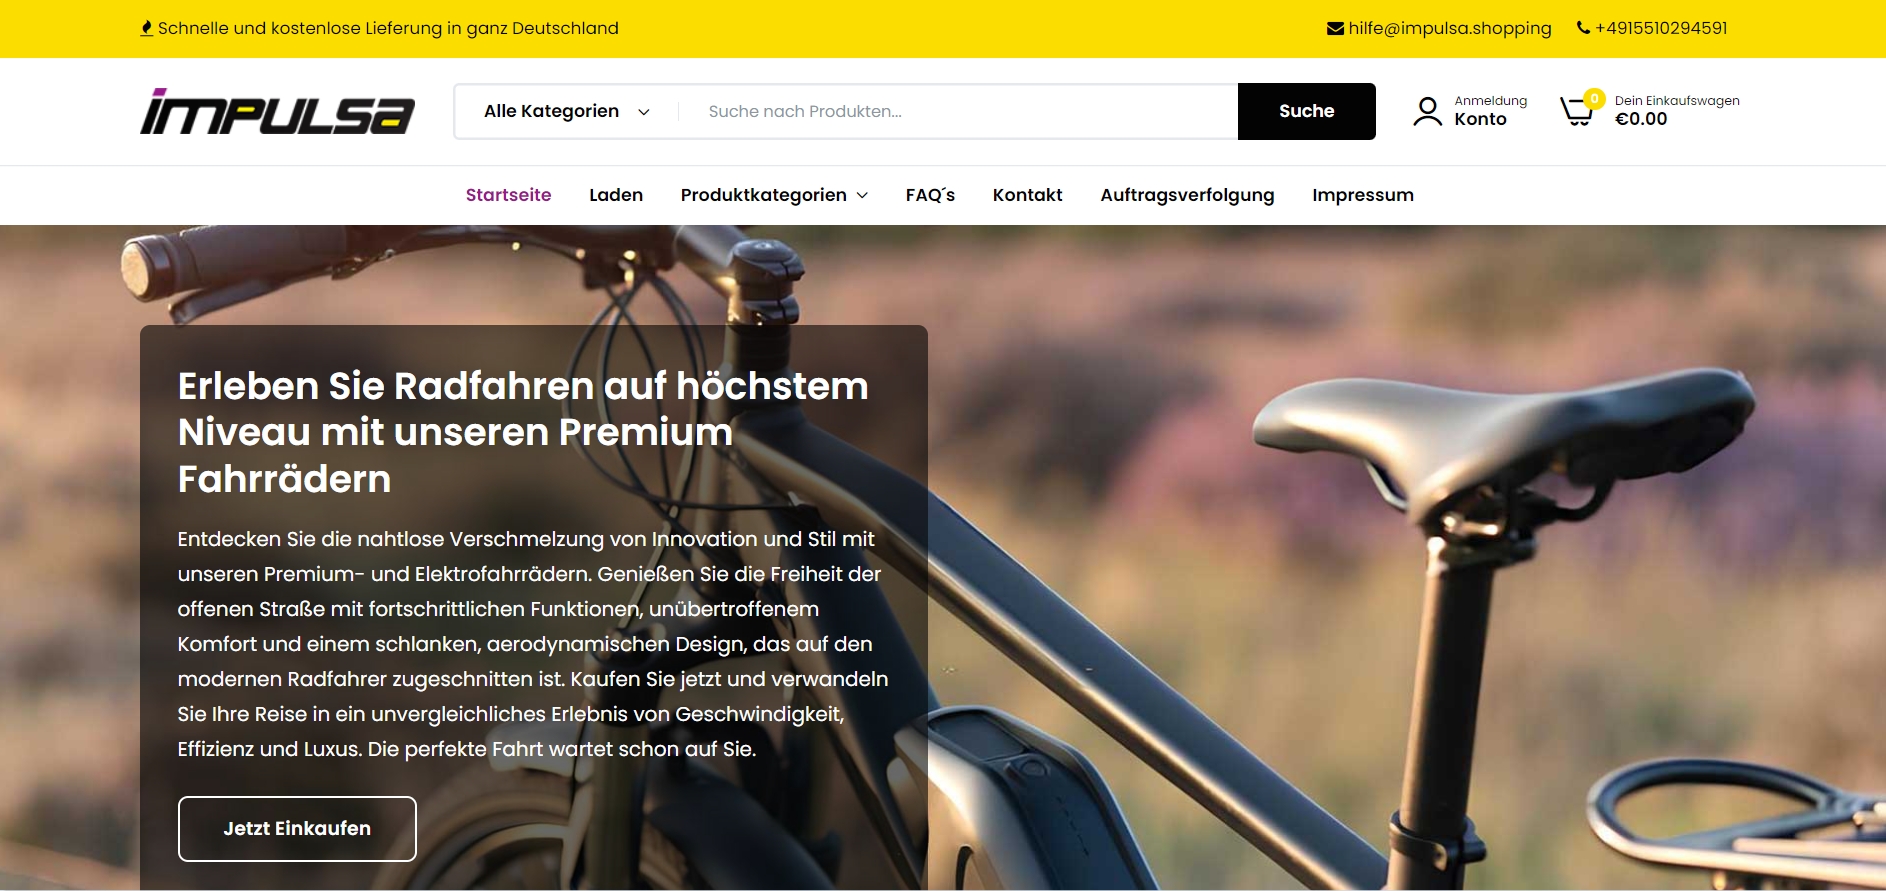The height and width of the screenshot is (891, 1886).
Task: Expand the Produktkategorien menu chevron
Action: click(x=862, y=195)
